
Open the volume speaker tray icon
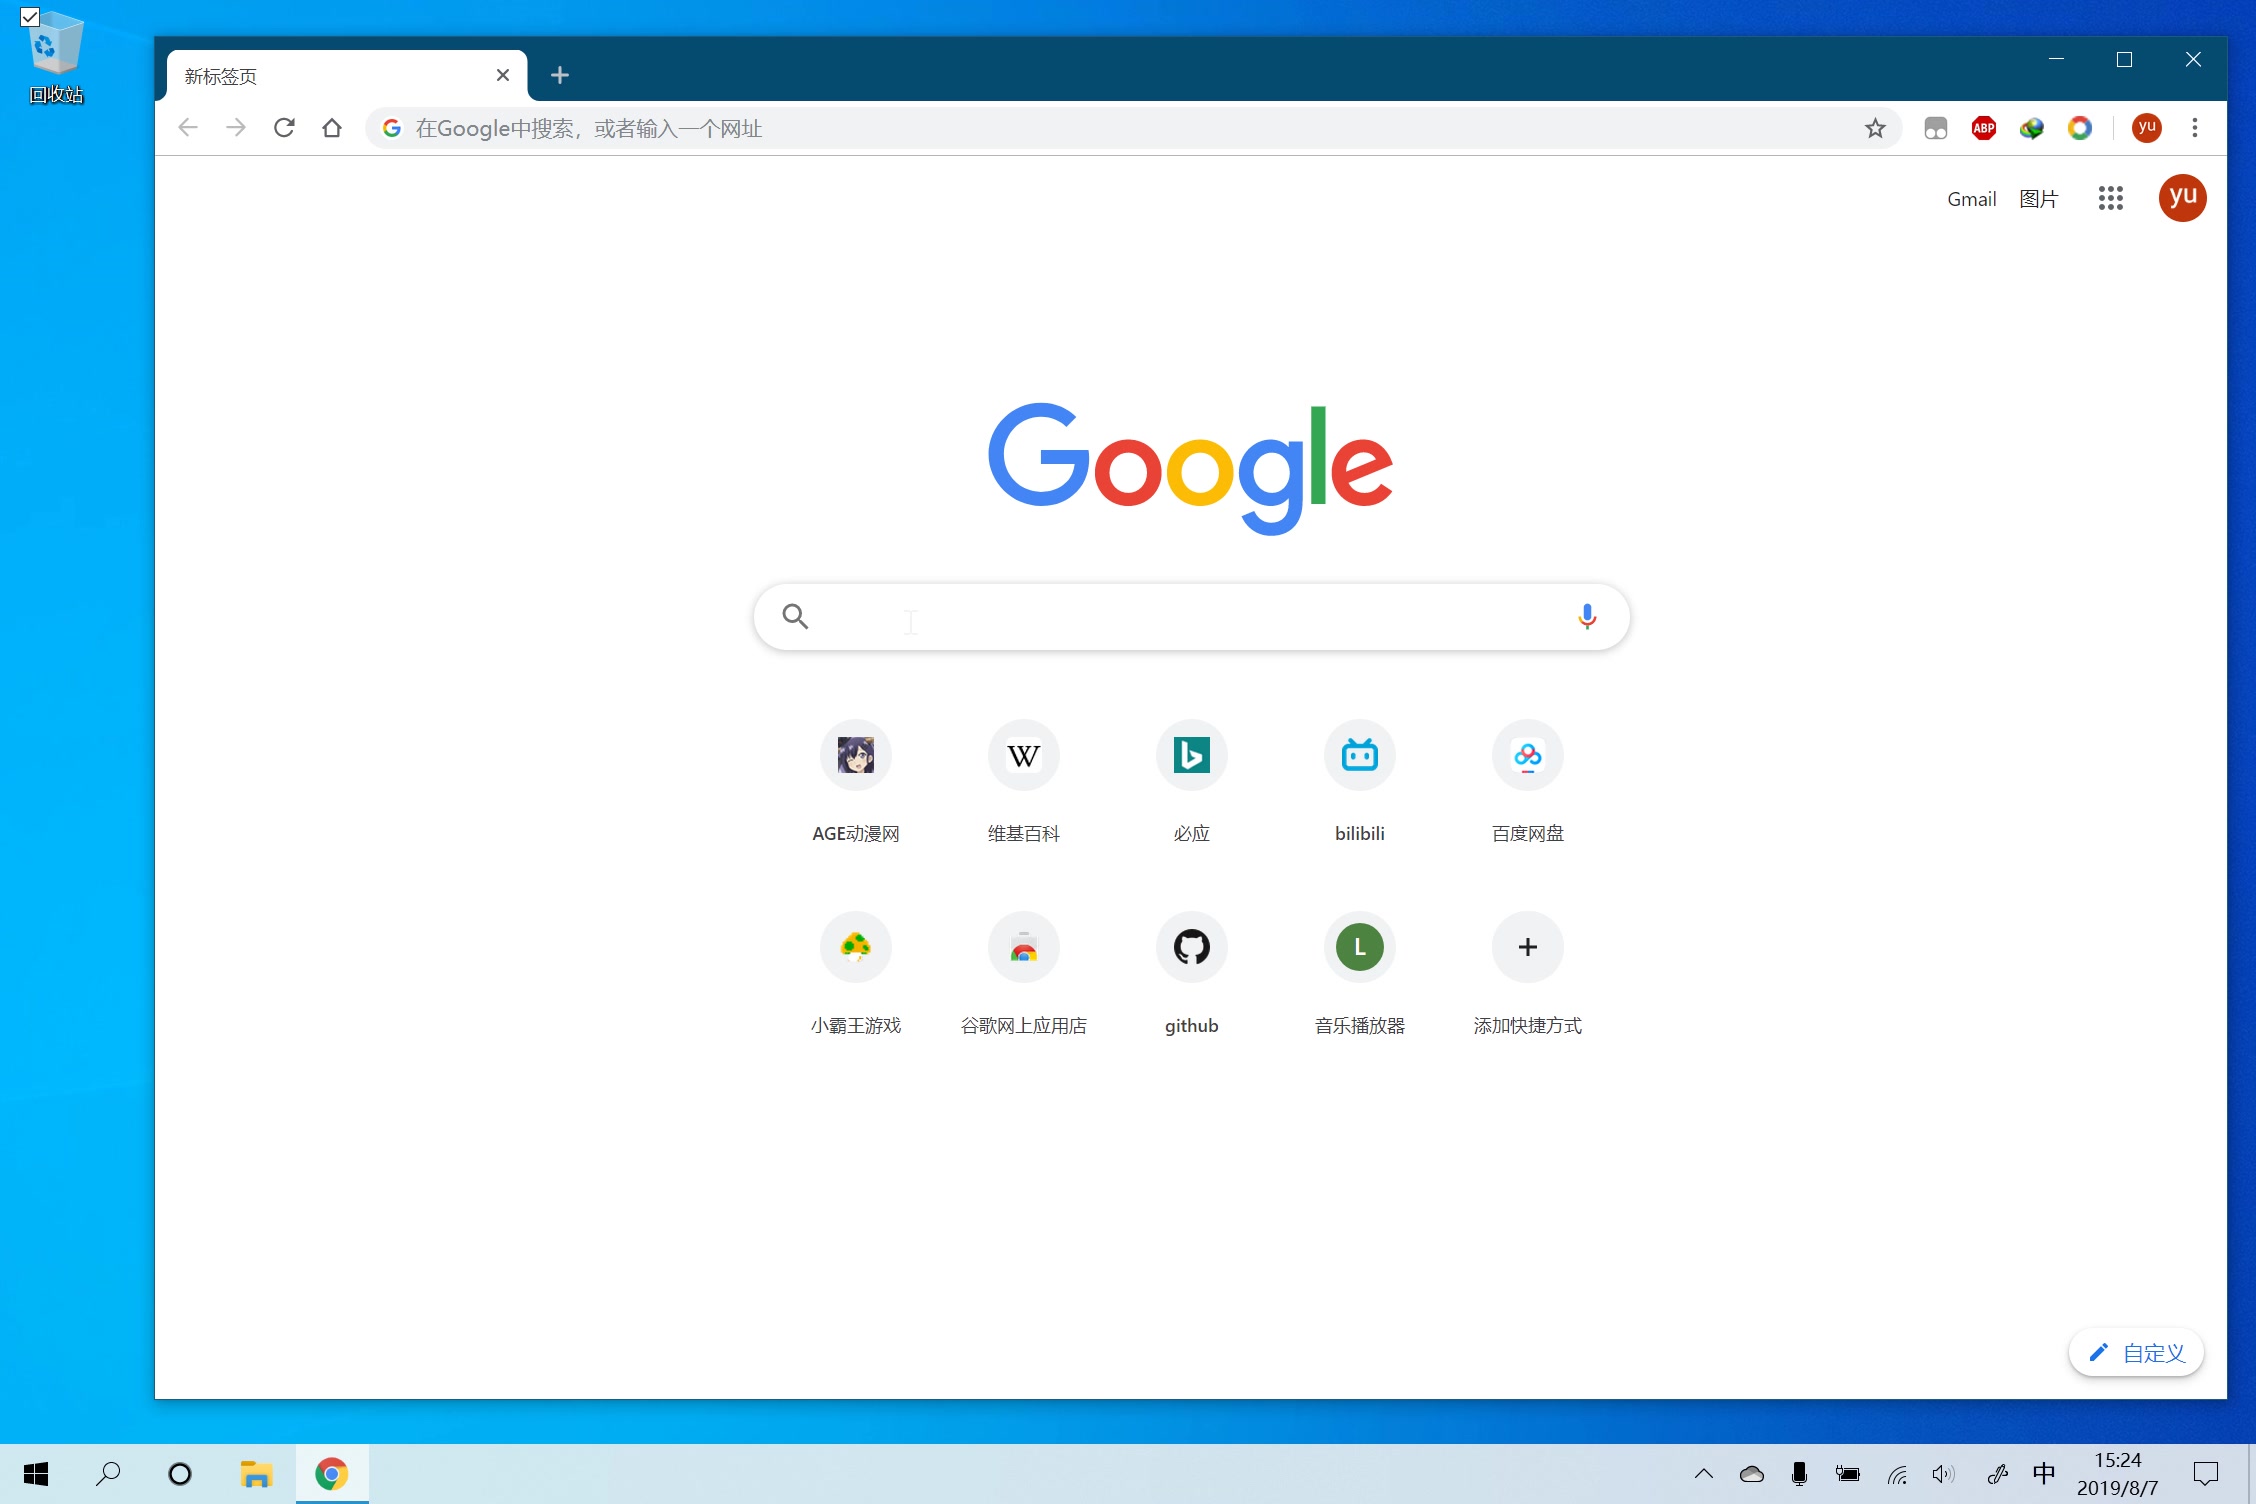point(1944,1474)
